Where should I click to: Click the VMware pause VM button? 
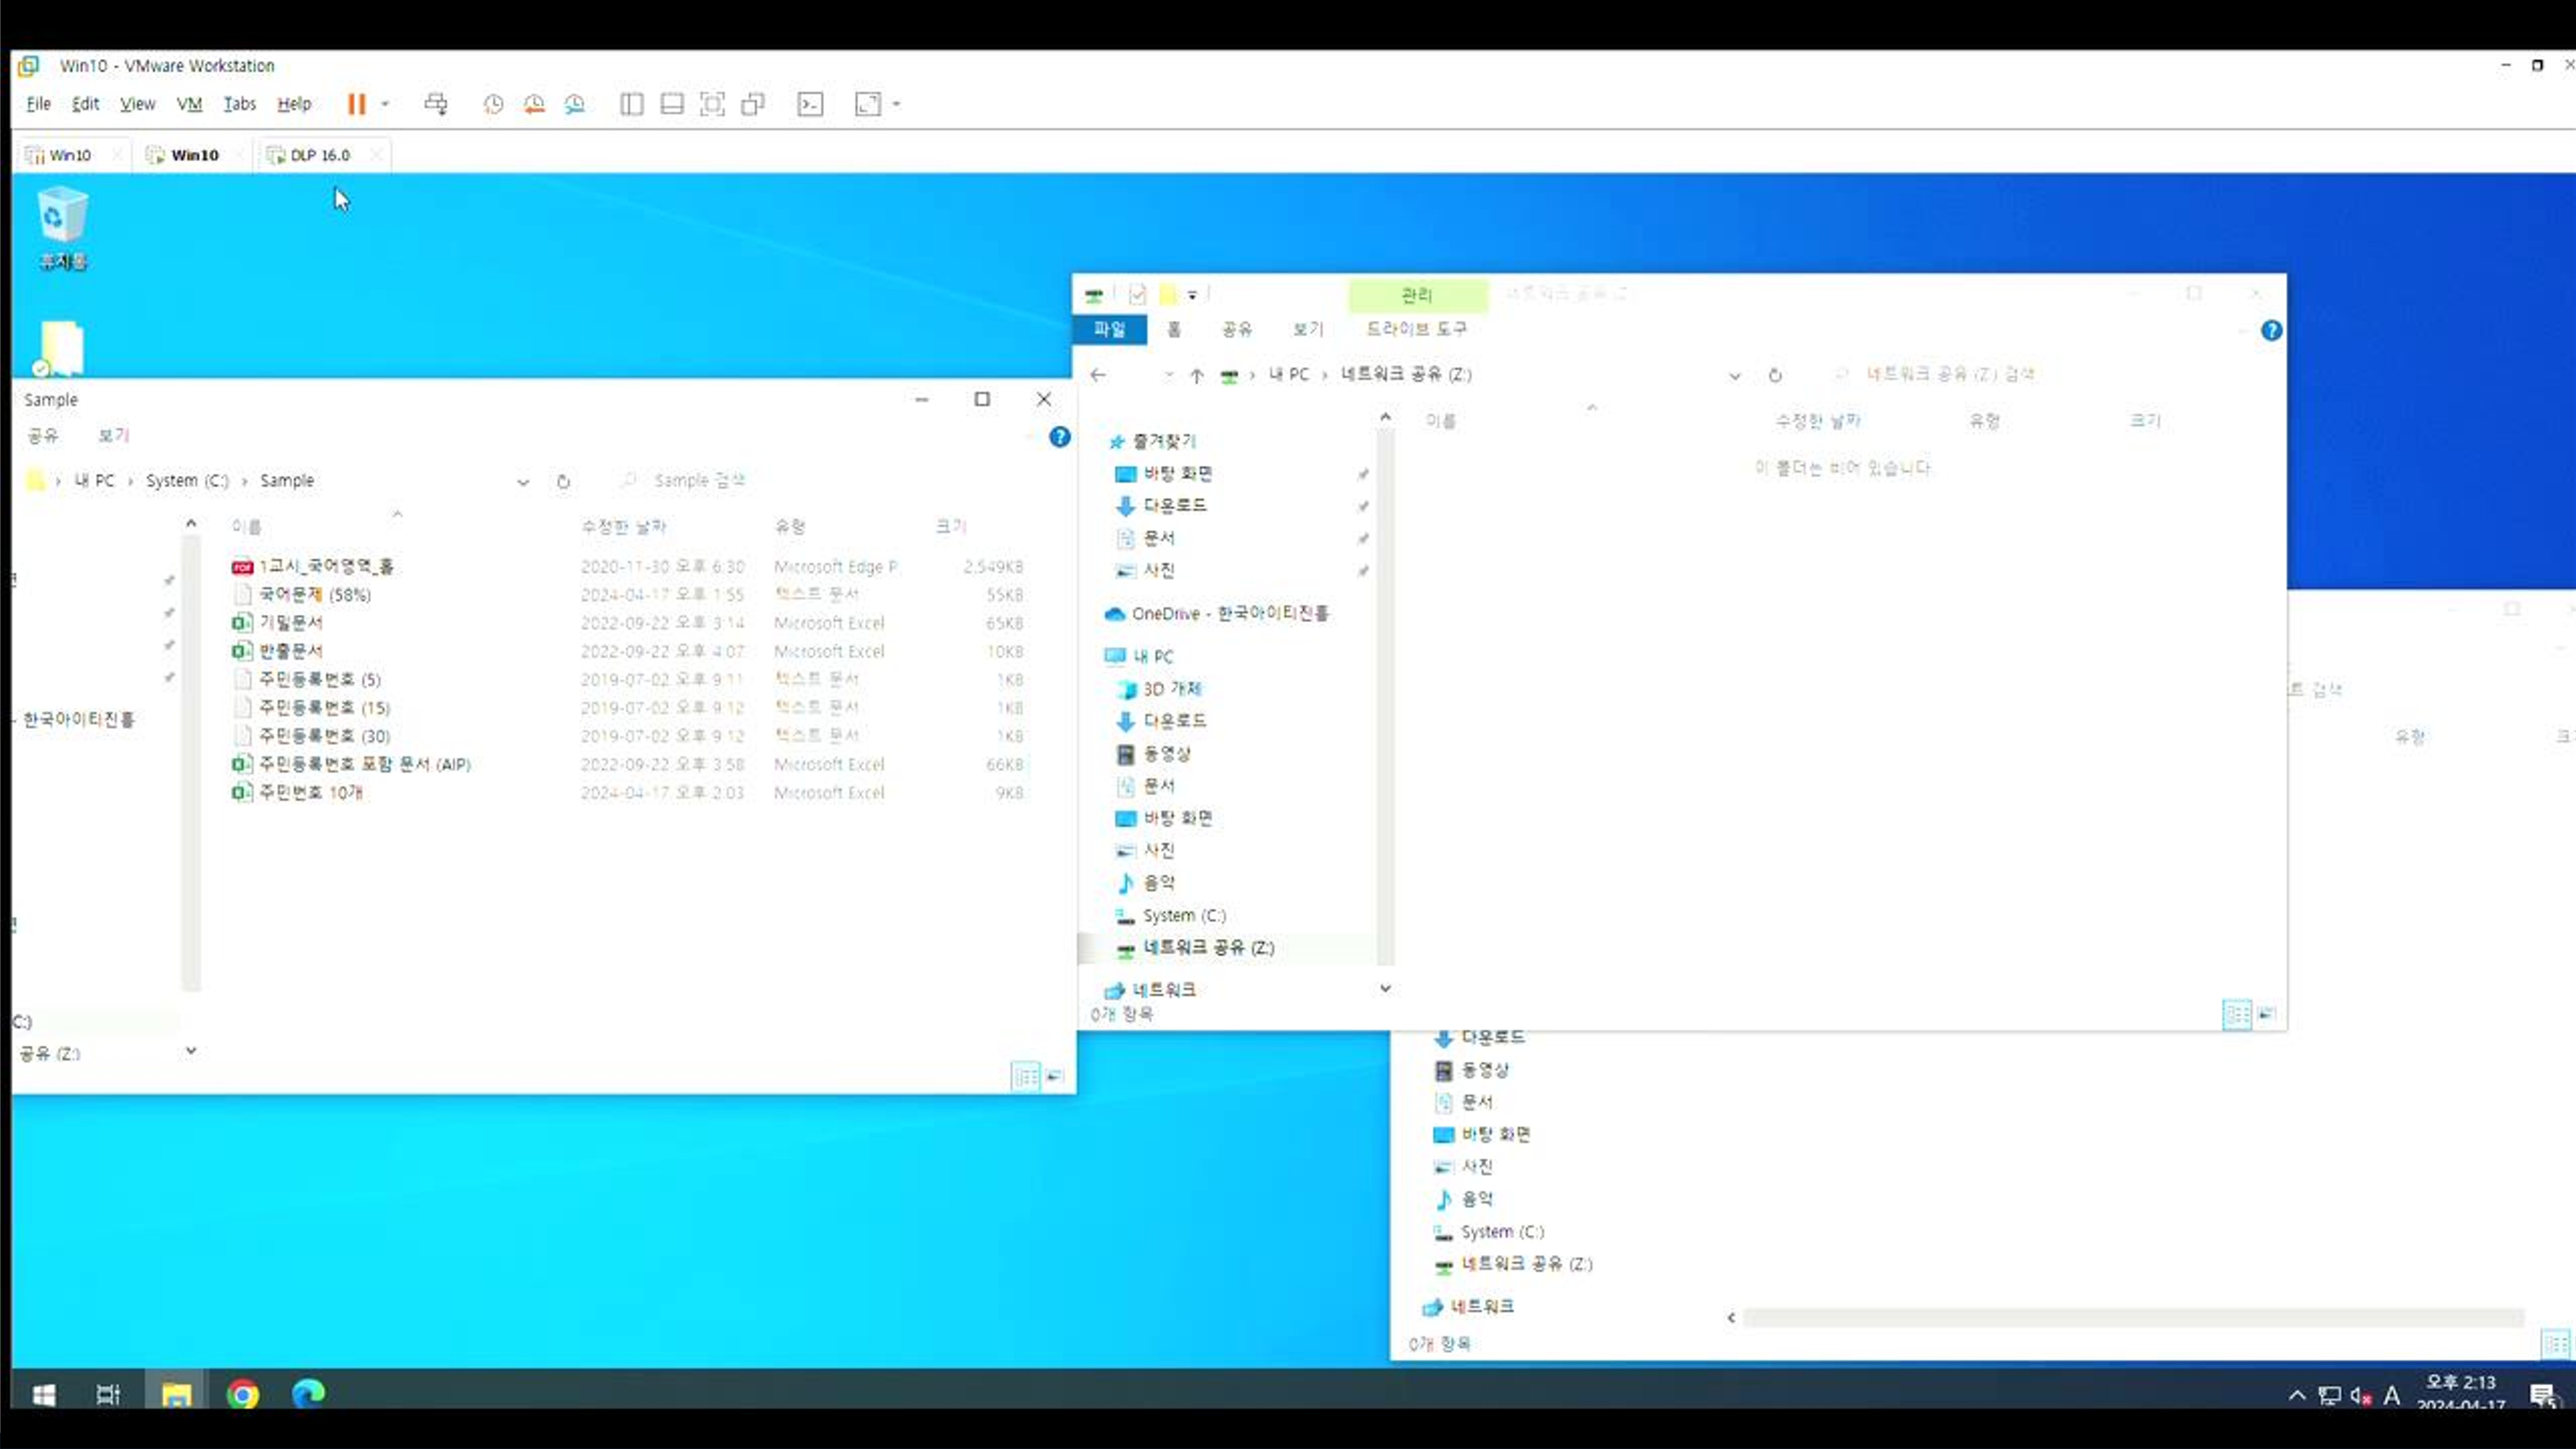click(x=356, y=104)
